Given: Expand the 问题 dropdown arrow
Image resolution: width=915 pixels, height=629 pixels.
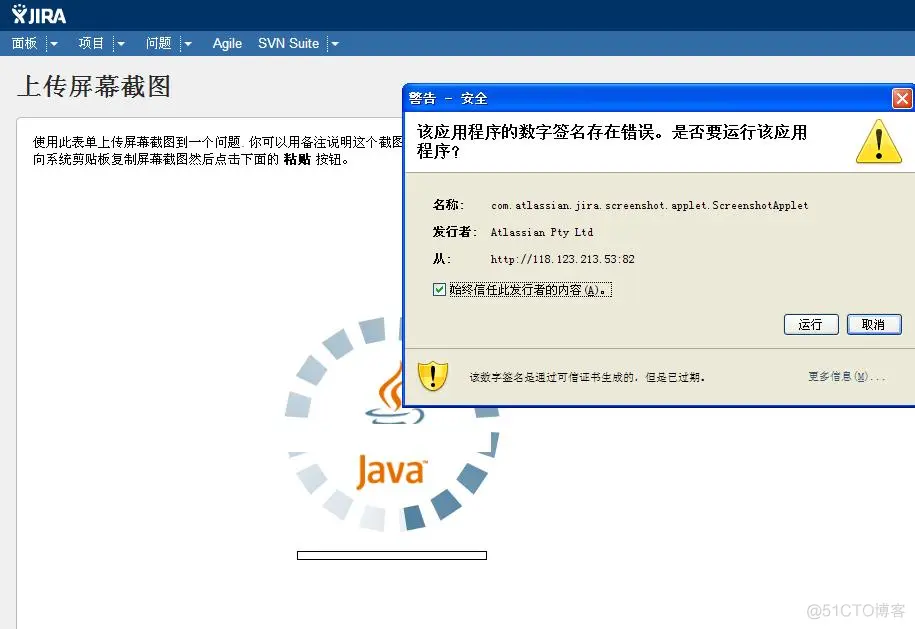Looking at the screenshot, I should 187,44.
